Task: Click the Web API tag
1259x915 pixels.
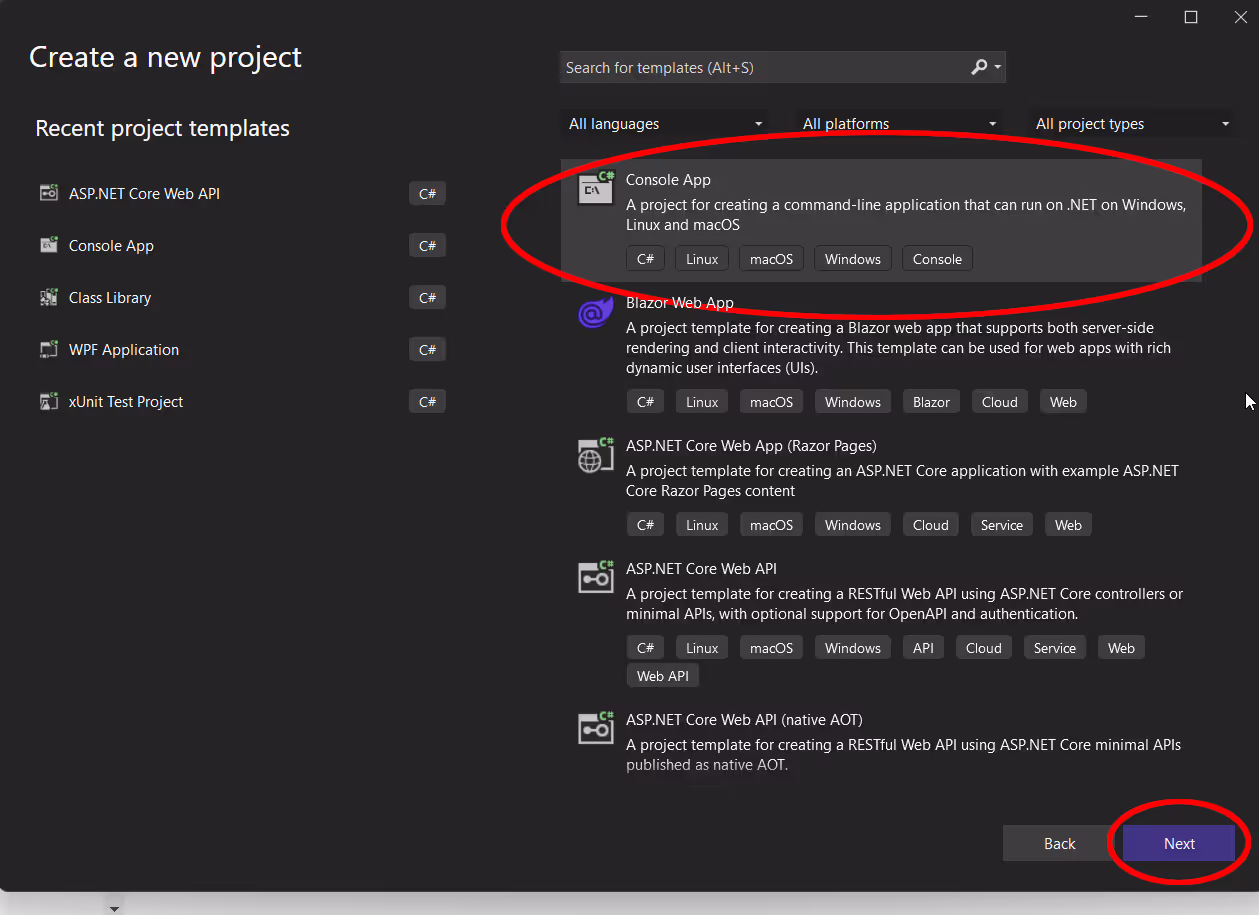Action: tap(663, 676)
